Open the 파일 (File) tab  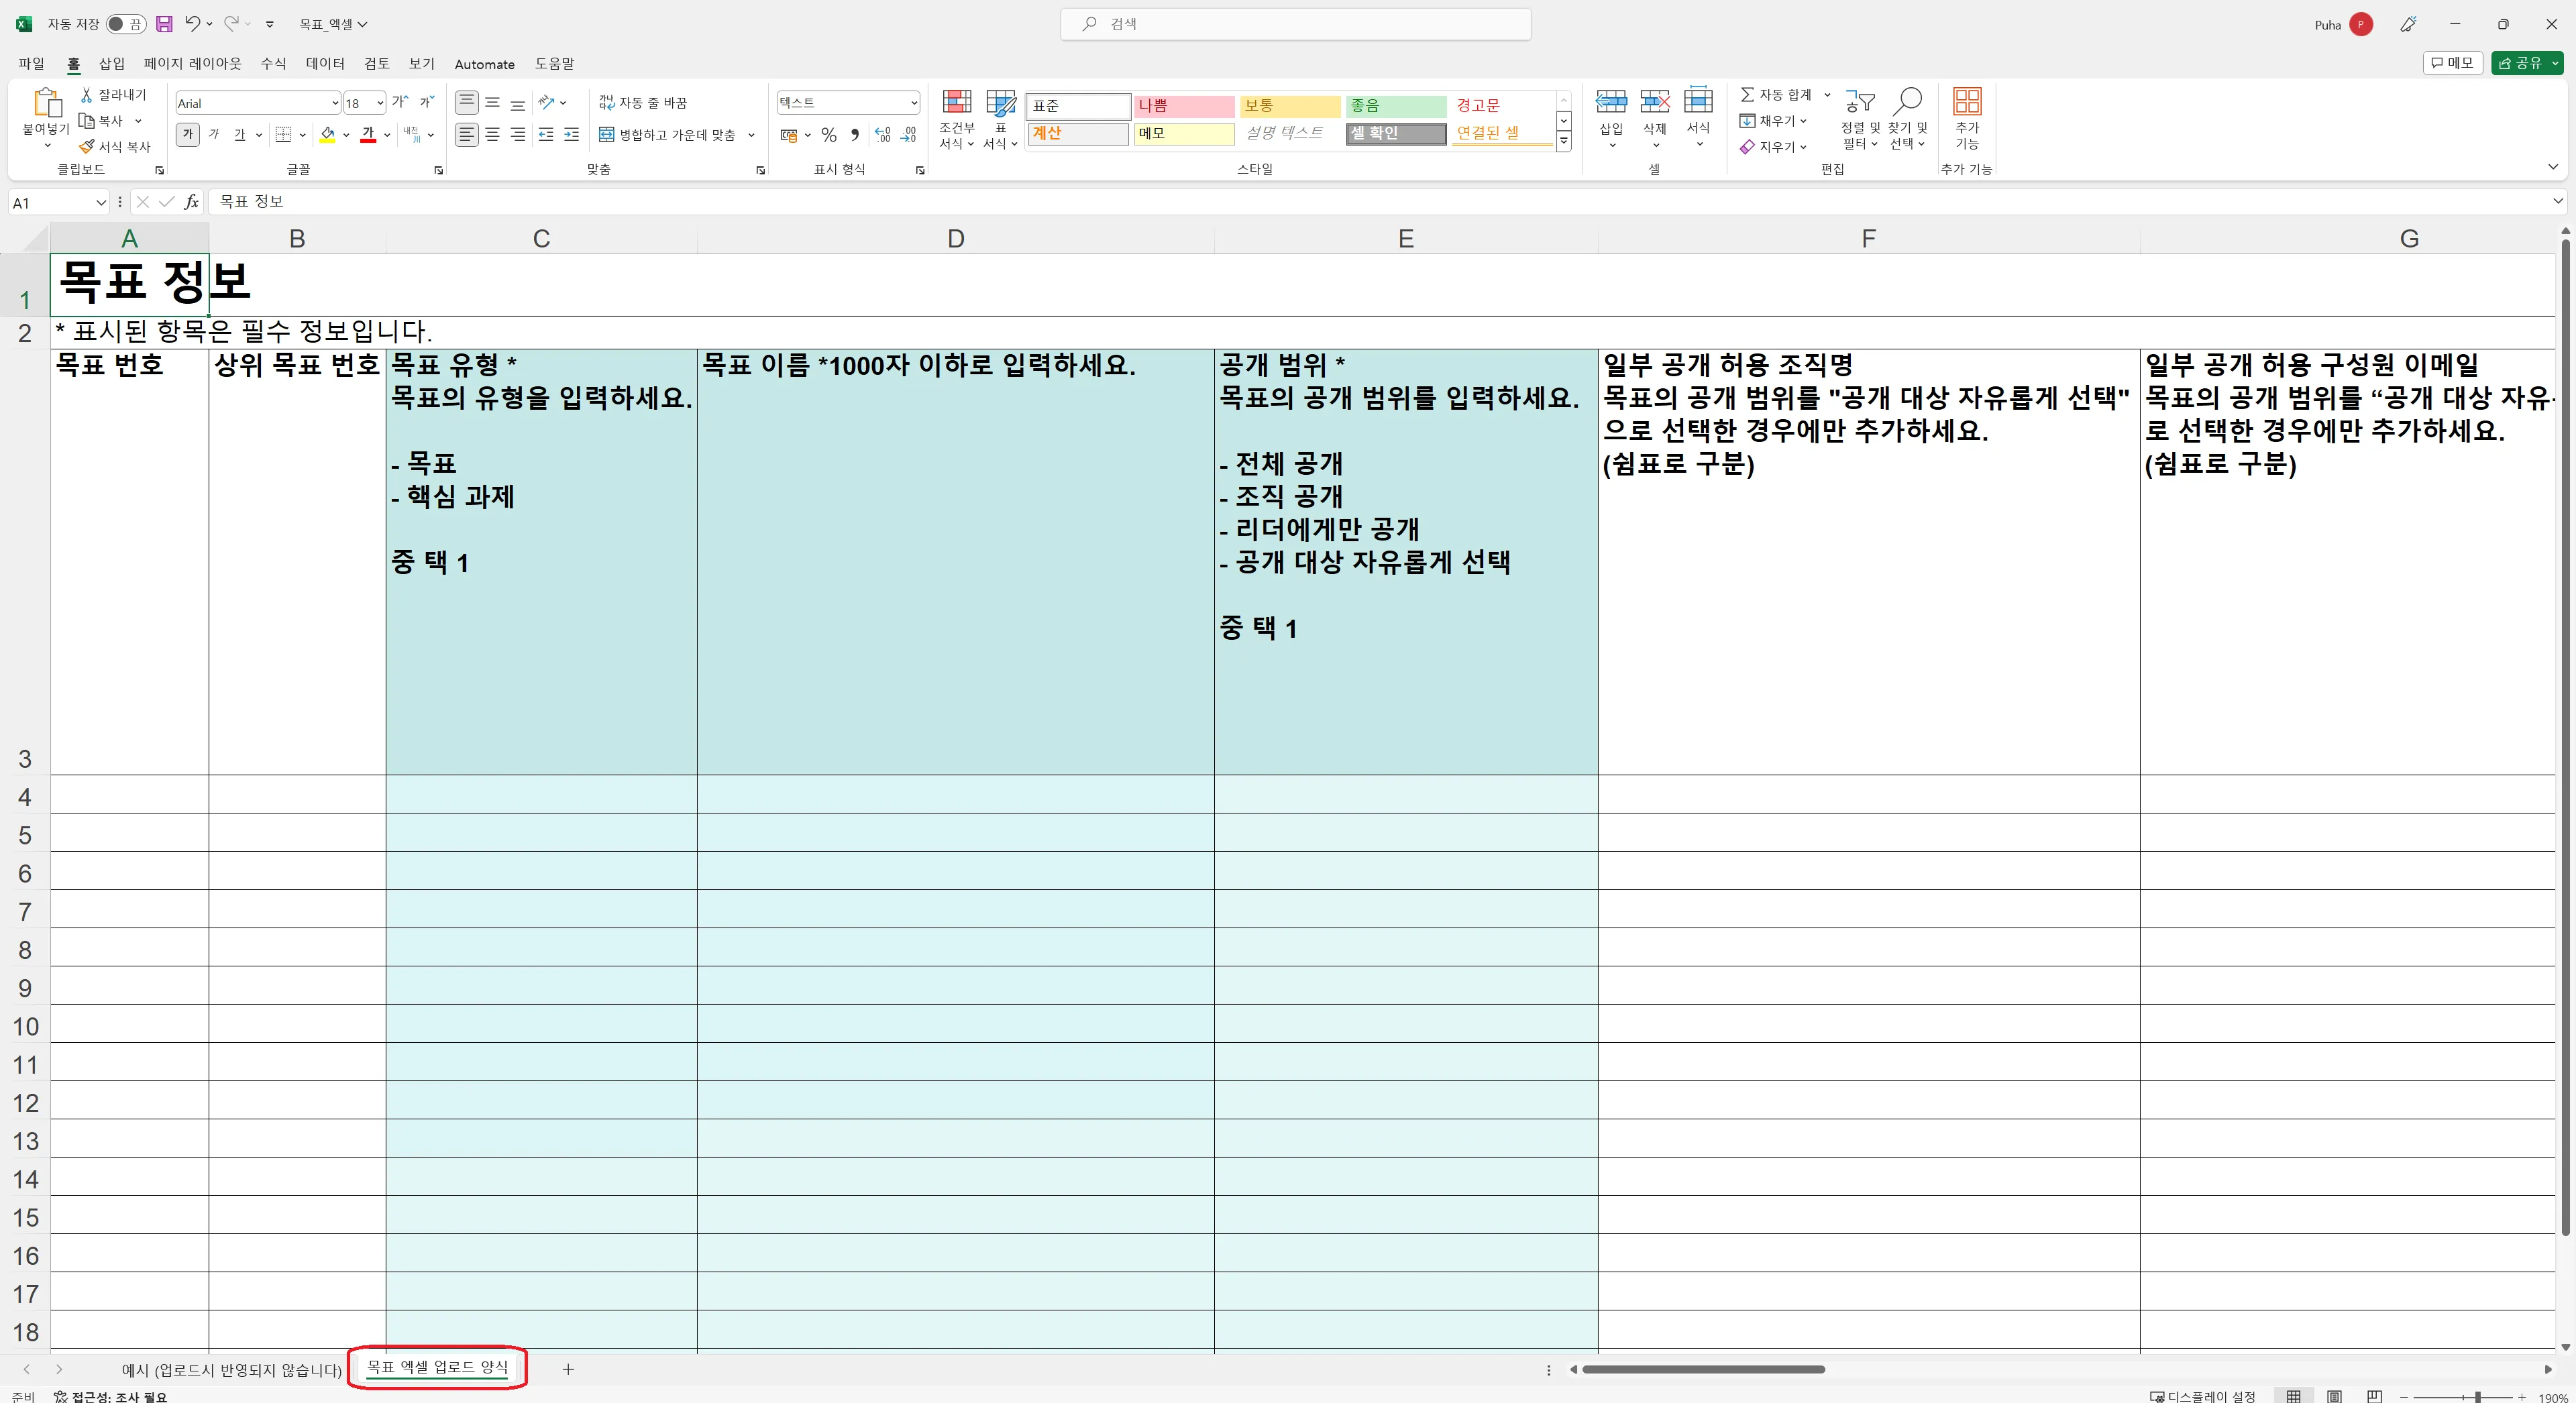(x=31, y=63)
